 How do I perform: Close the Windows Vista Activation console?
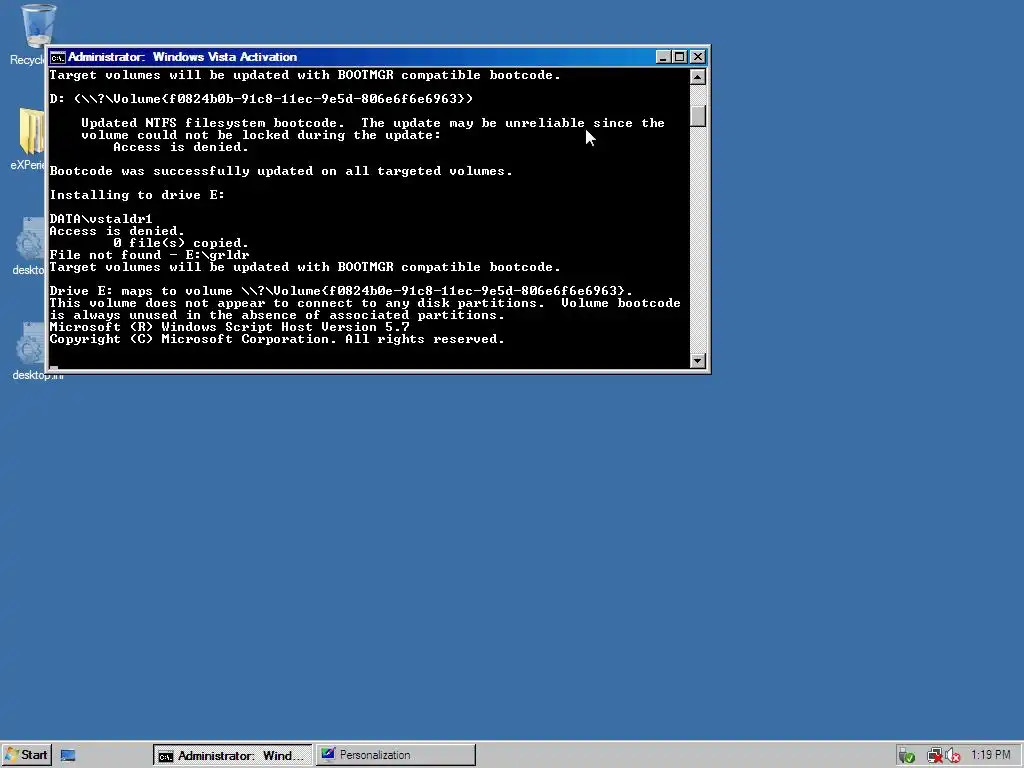(698, 57)
